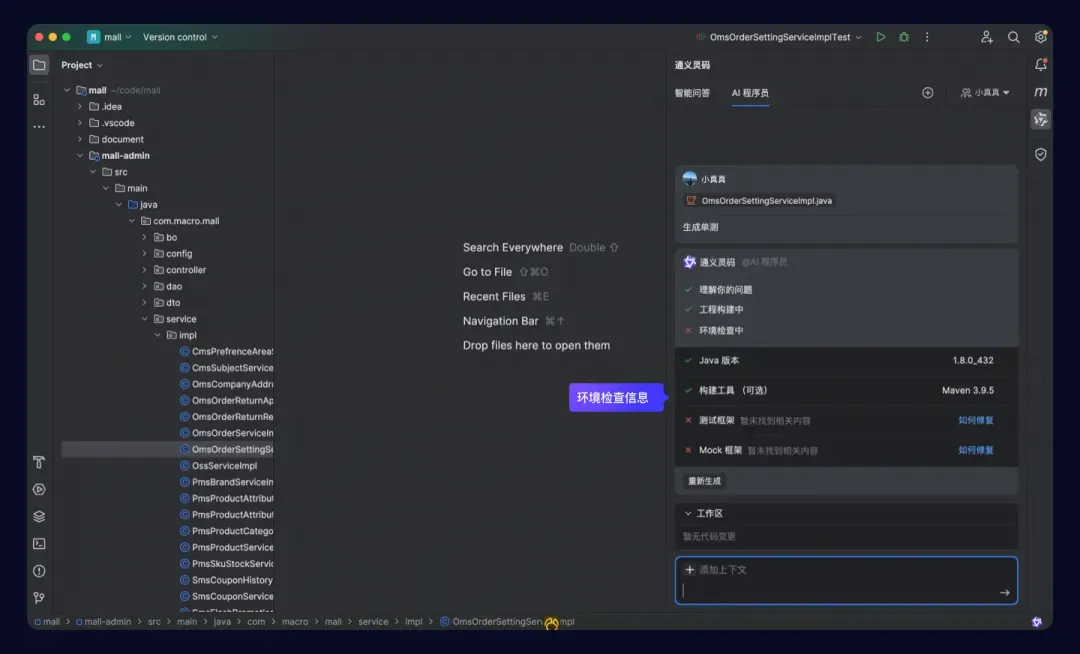
Task: Click the 理解你的问题 step
Action: click(x=725, y=290)
